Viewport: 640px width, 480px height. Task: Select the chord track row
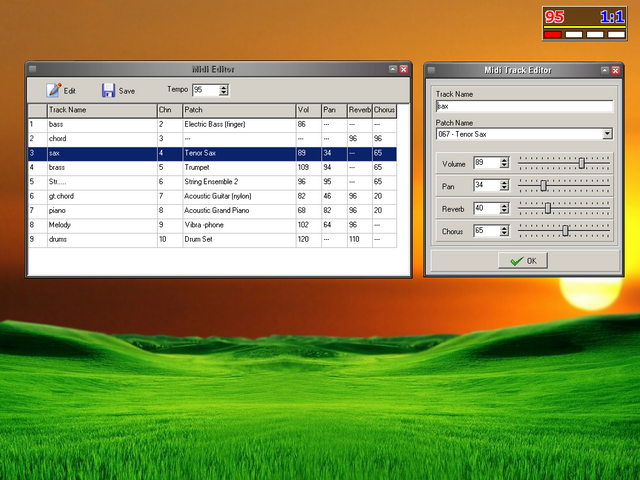point(212,139)
